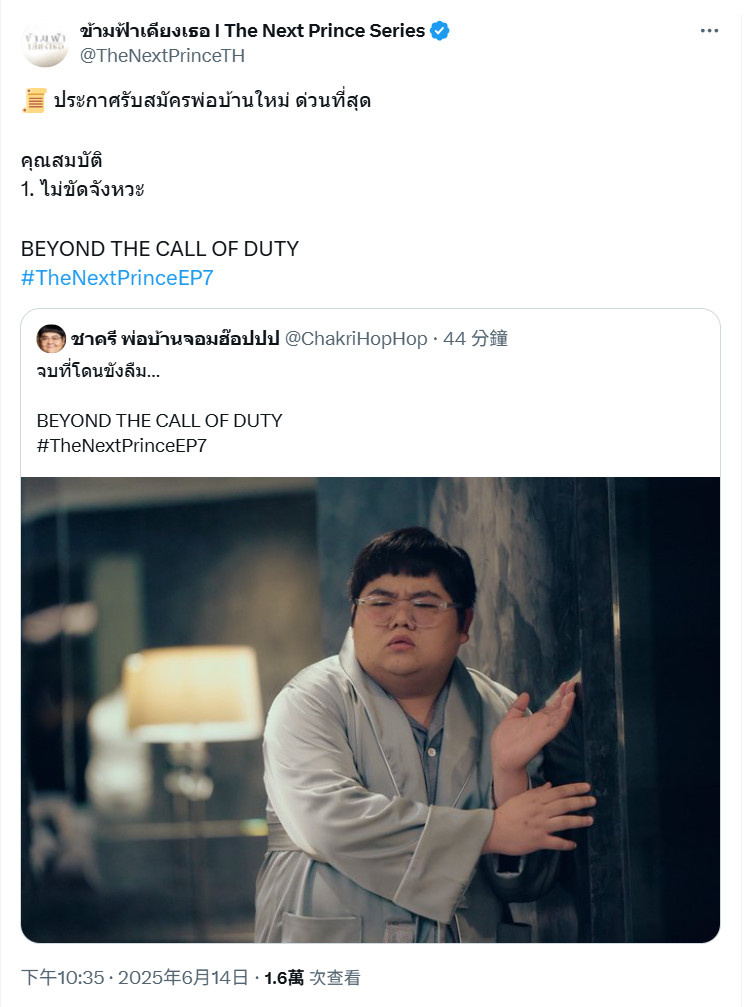This screenshot has height=1007, width=744.
Task: Open the quoted photo of the man in the robe
Action: click(x=370, y=710)
